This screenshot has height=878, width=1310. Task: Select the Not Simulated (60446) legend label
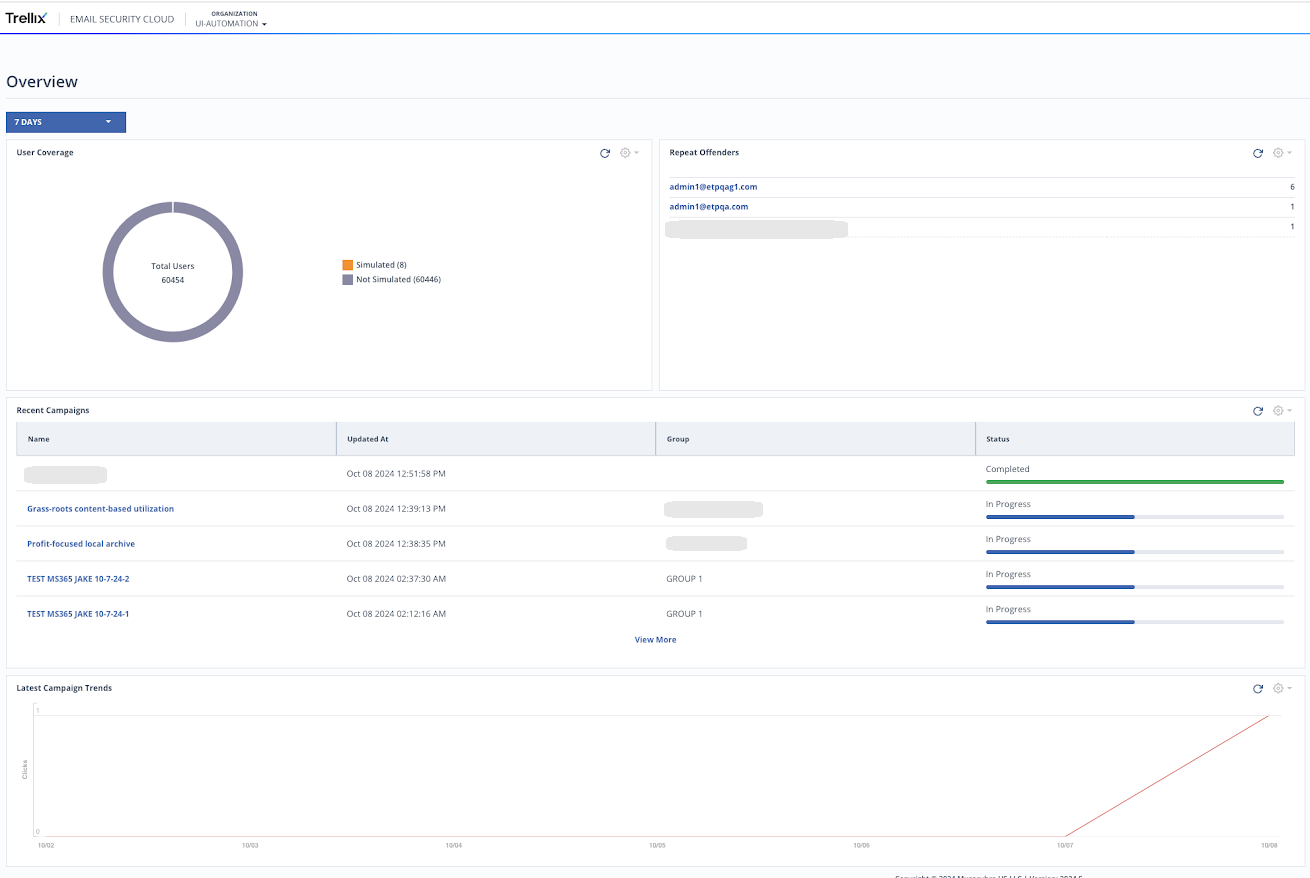pos(398,280)
